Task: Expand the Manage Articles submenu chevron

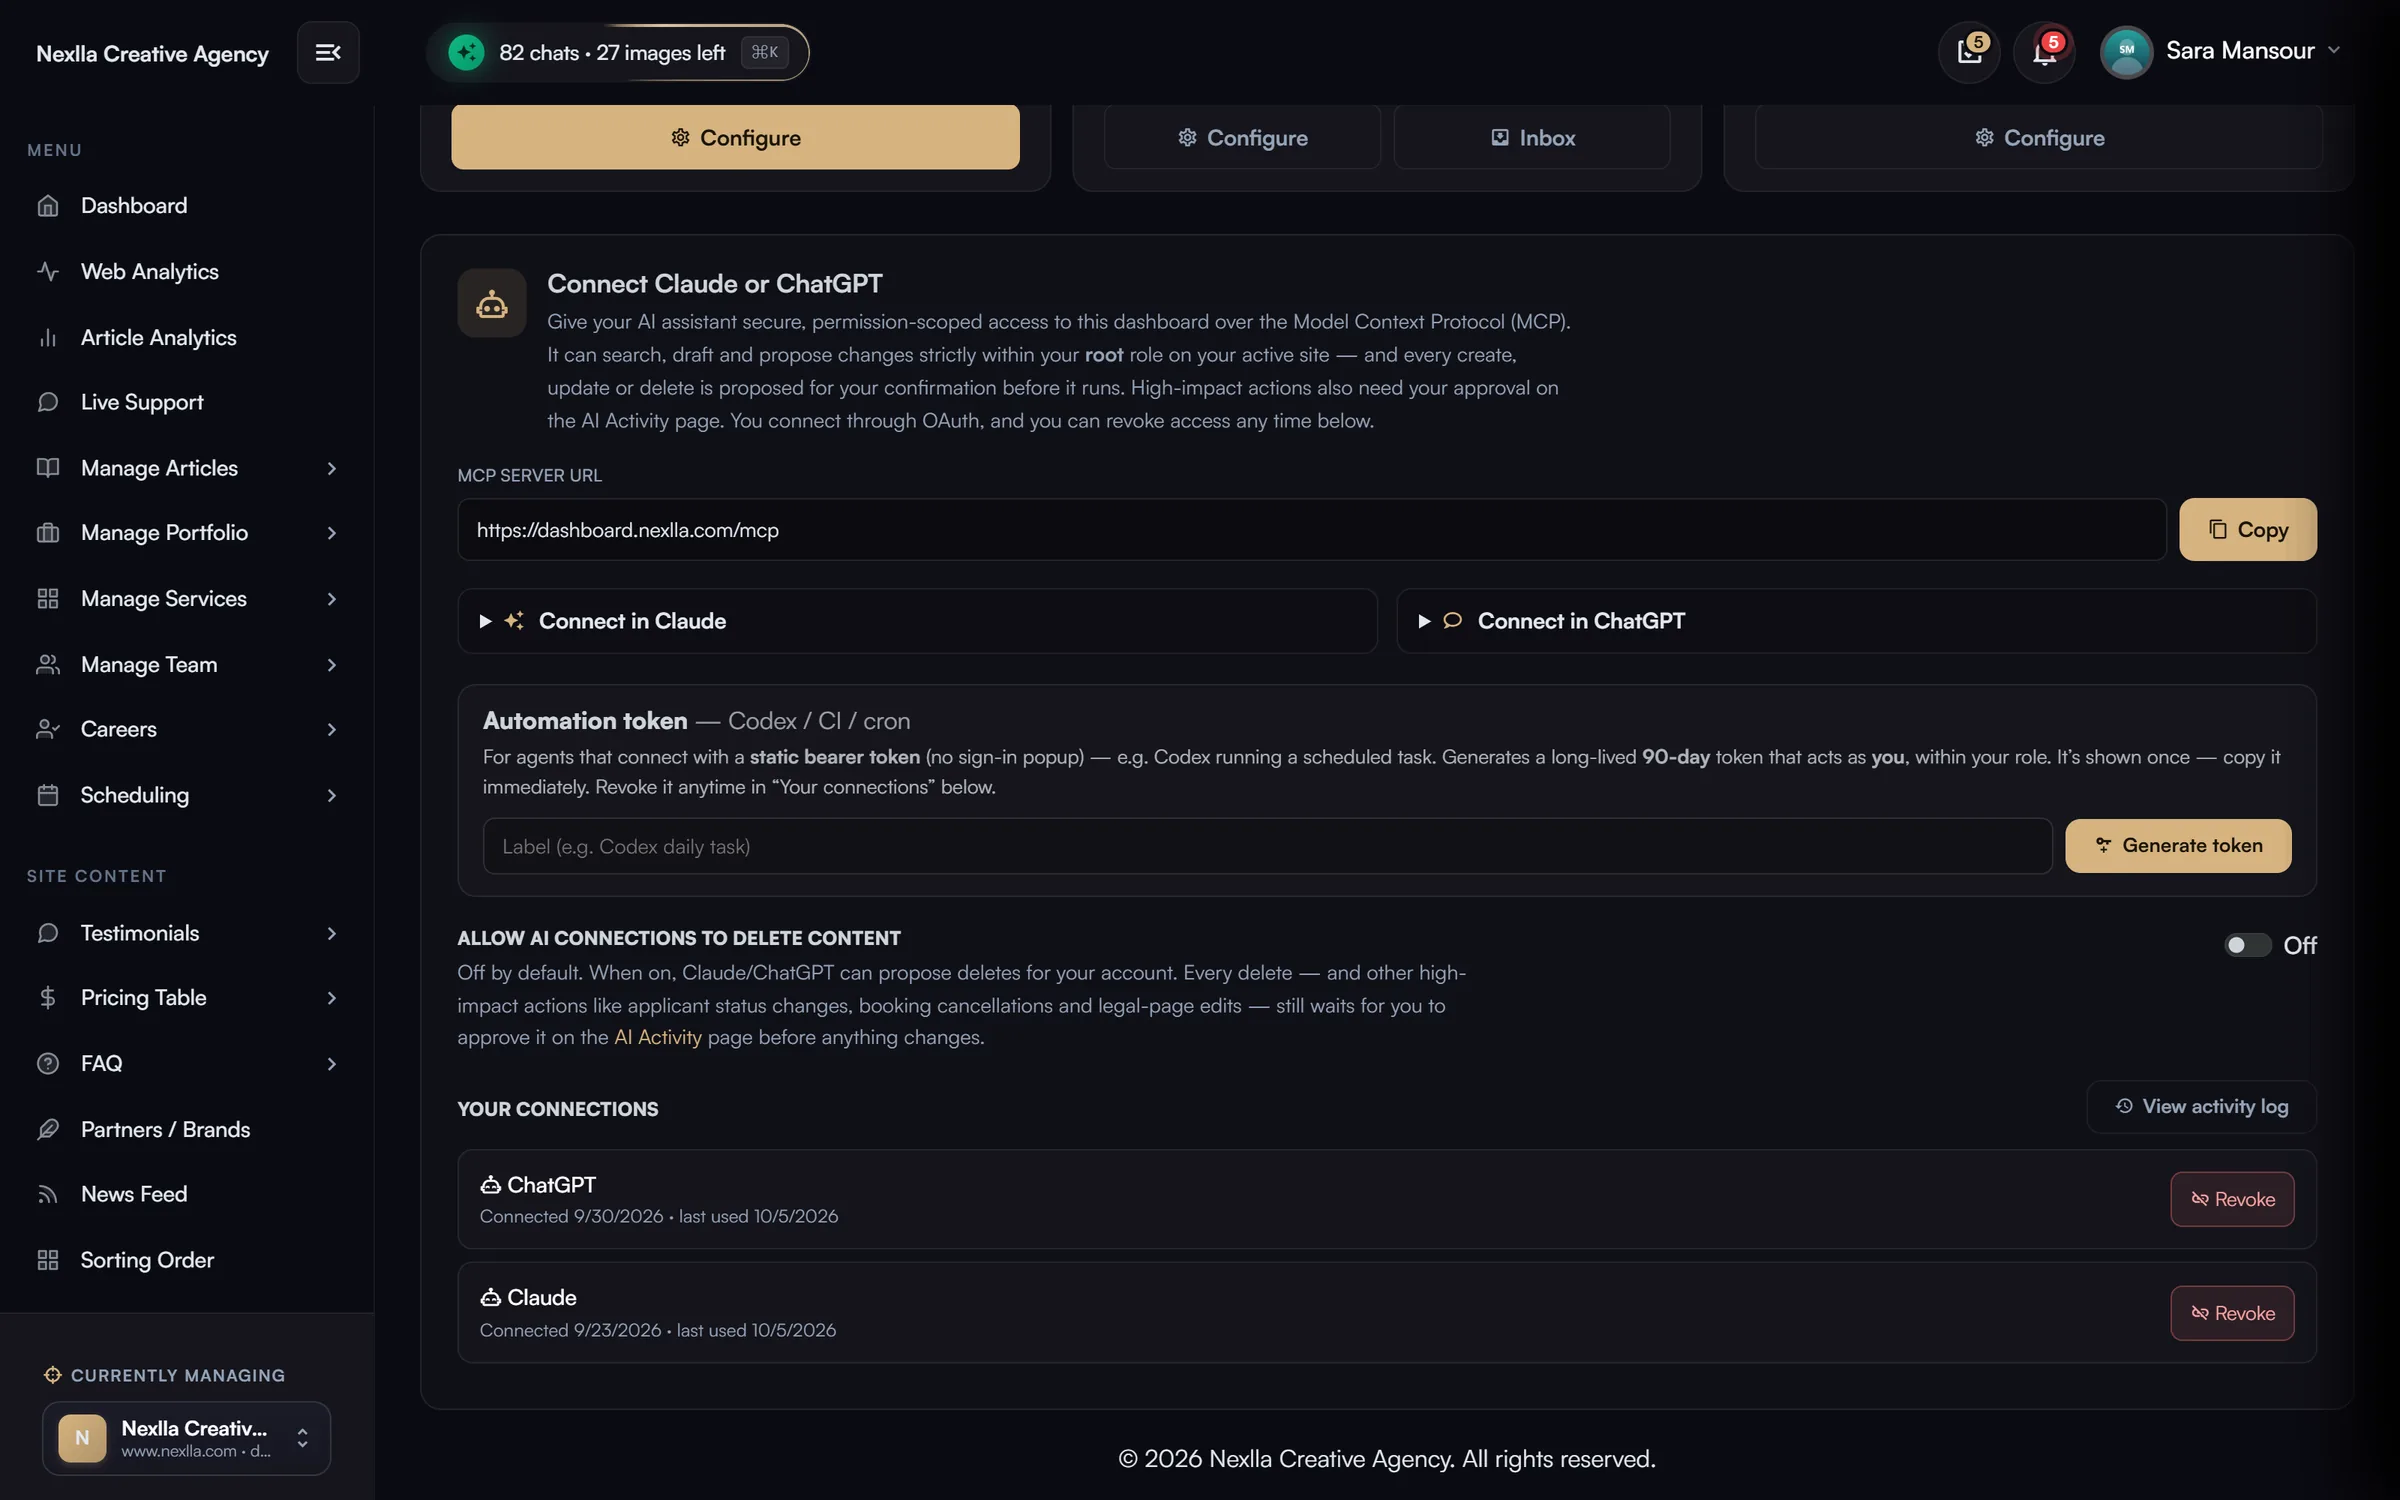Action: tap(331, 468)
